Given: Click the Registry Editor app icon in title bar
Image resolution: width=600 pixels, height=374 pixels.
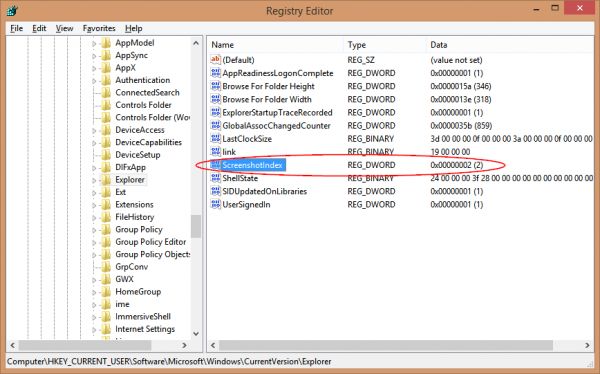Looking at the screenshot, I should tap(12, 10).
